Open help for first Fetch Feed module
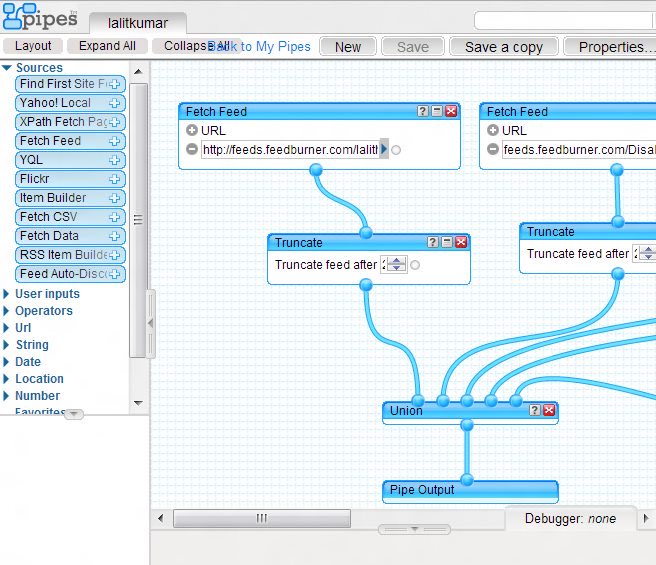This screenshot has height=565, width=656. (x=422, y=112)
